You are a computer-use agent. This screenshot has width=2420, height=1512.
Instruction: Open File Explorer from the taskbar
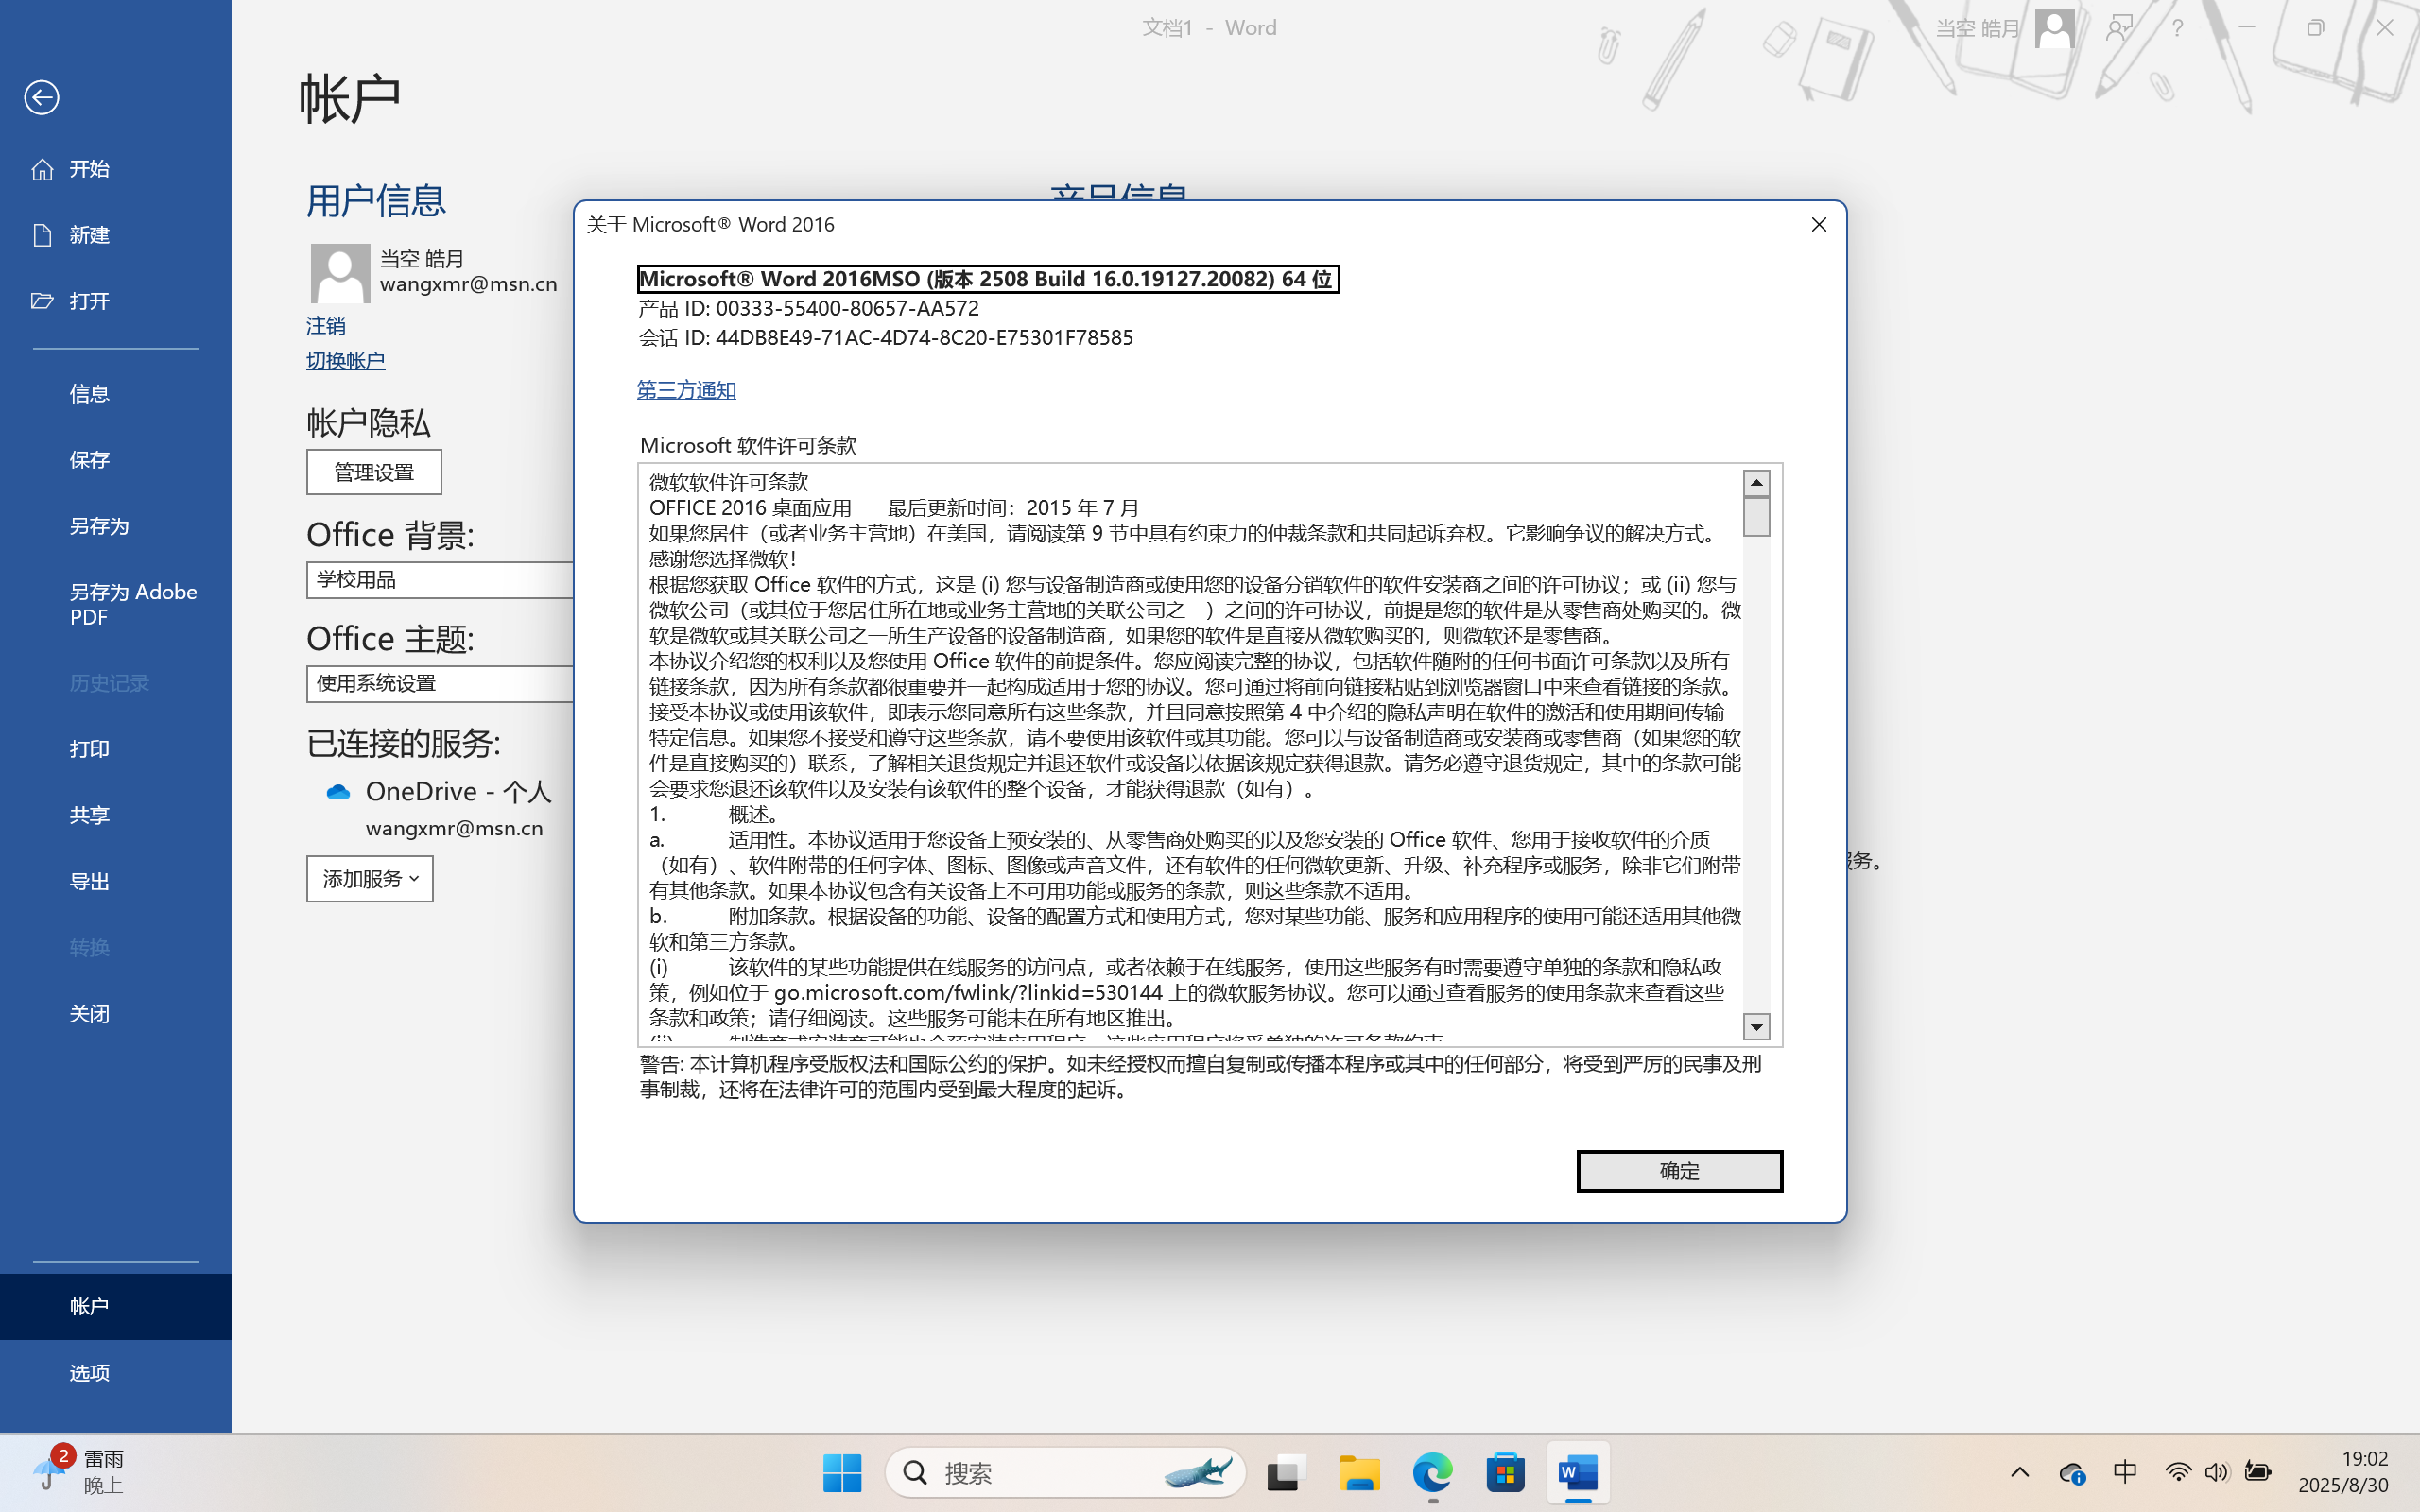(1359, 1473)
